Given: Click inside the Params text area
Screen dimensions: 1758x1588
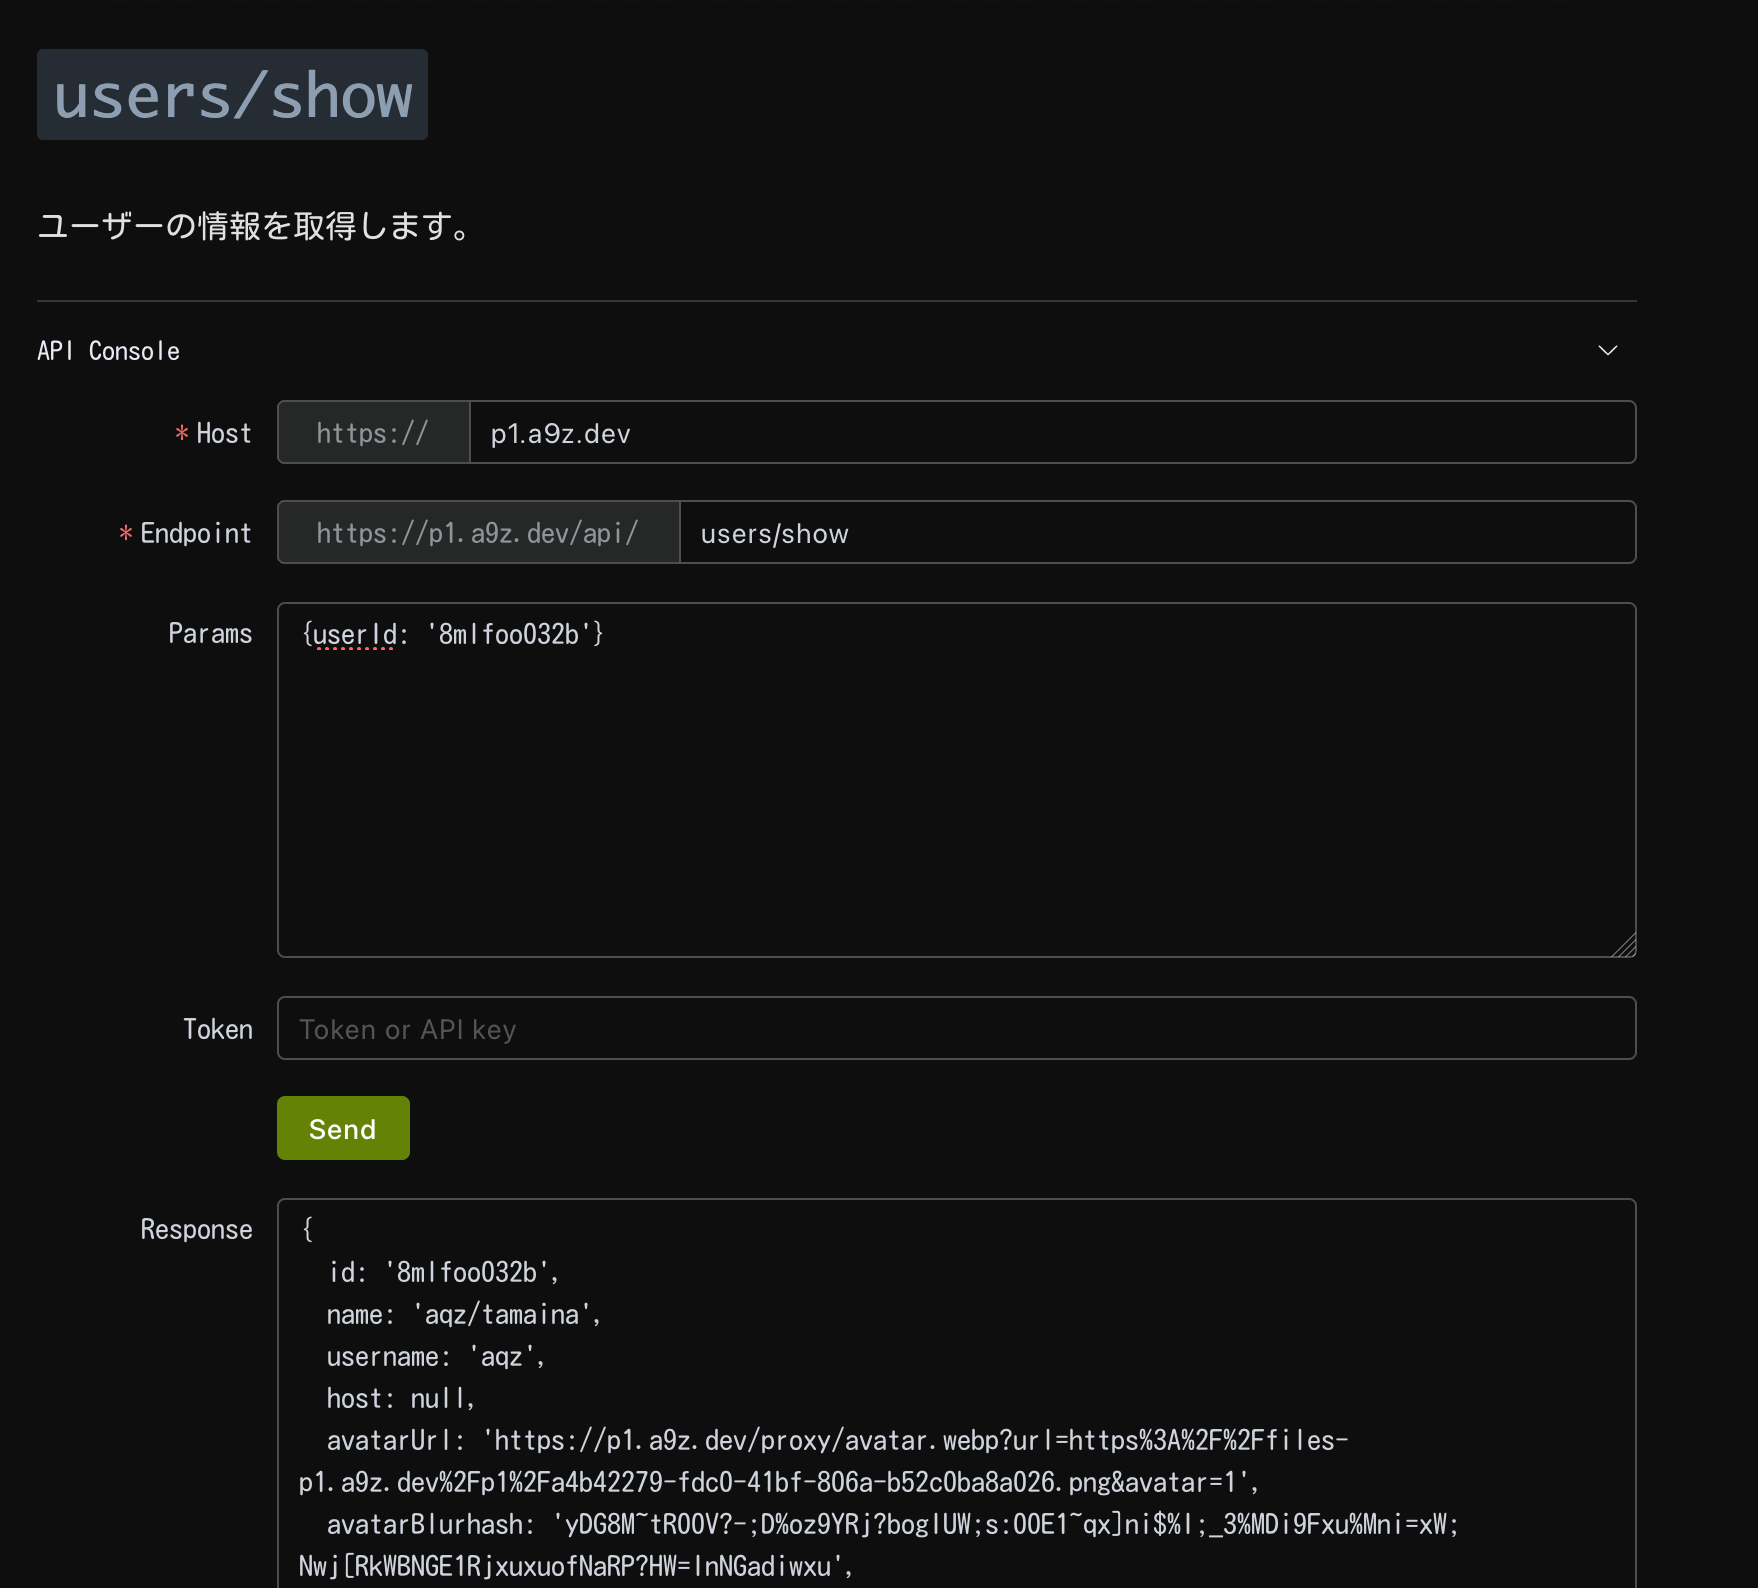Looking at the screenshot, I should 956,780.
